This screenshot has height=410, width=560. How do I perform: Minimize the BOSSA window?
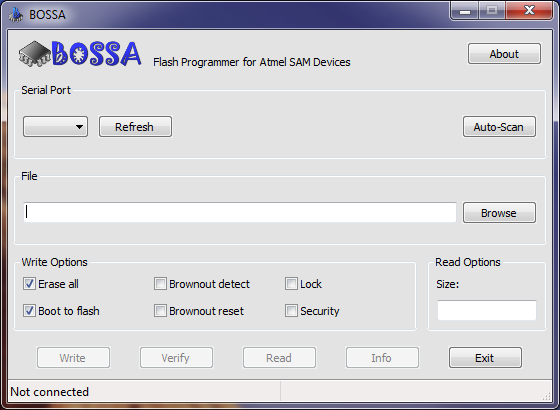pos(465,11)
